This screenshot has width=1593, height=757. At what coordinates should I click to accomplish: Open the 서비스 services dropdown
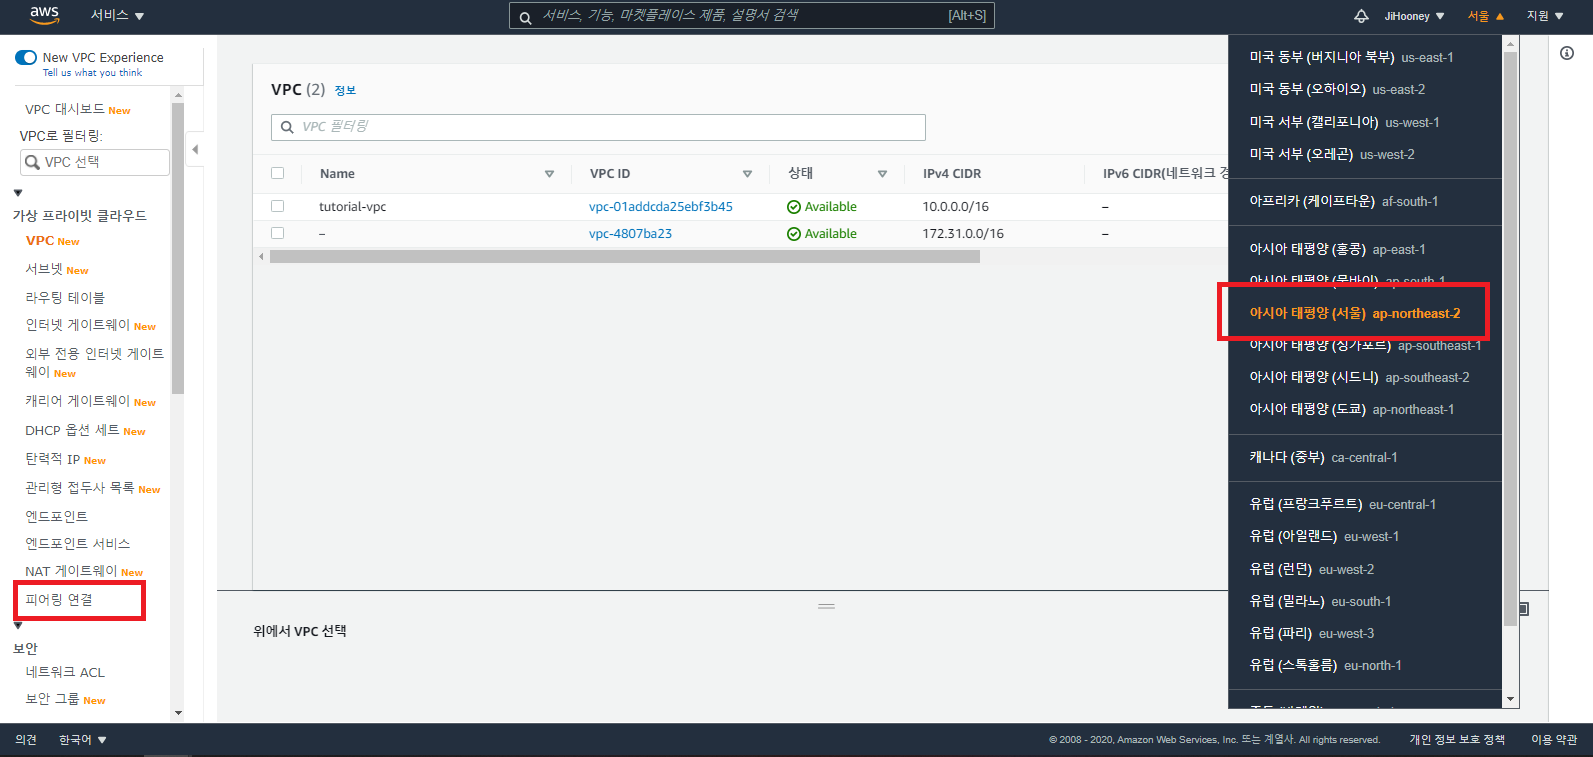pyautogui.click(x=118, y=15)
